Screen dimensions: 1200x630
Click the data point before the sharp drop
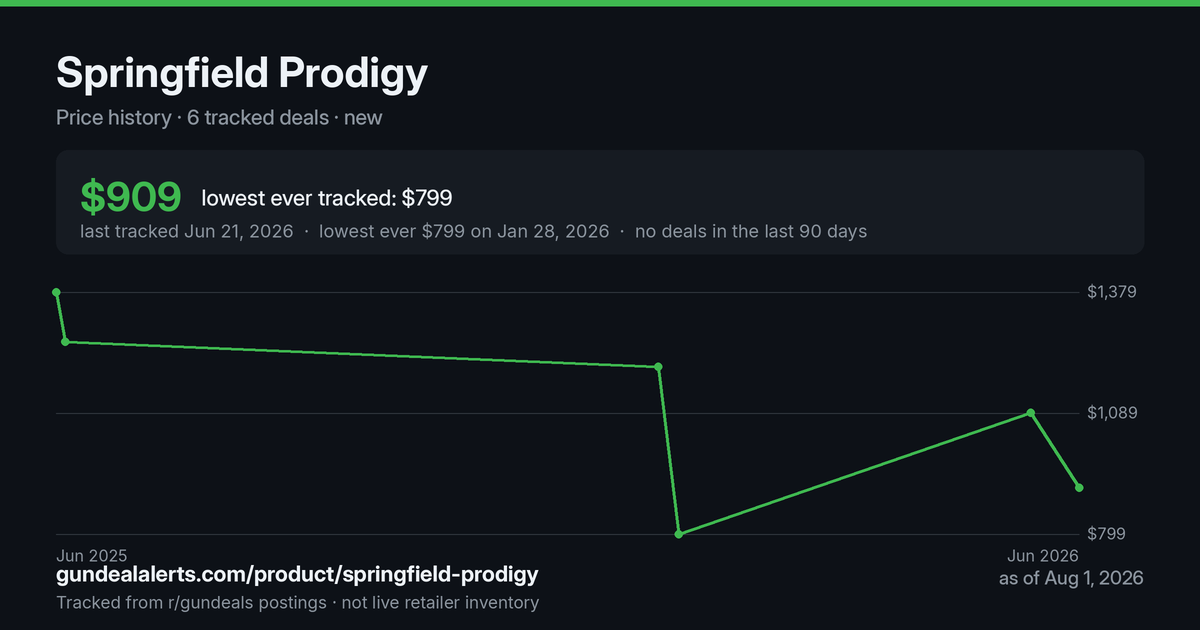click(x=658, y=367)
